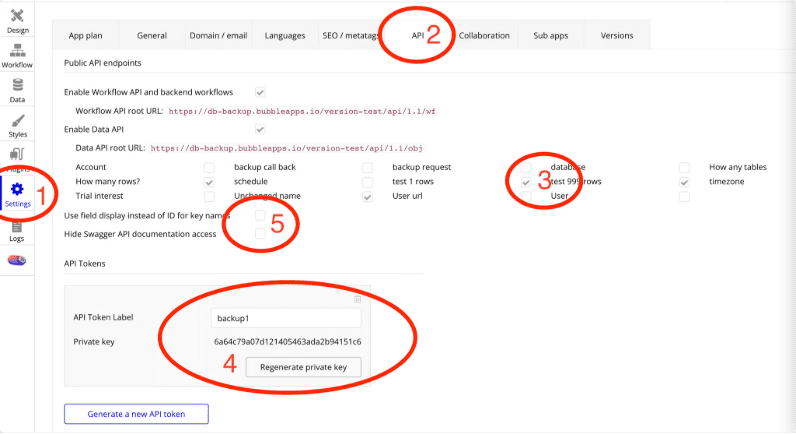Open the Logs section in sidebar
Screen dimensions: 796x434
17,231
